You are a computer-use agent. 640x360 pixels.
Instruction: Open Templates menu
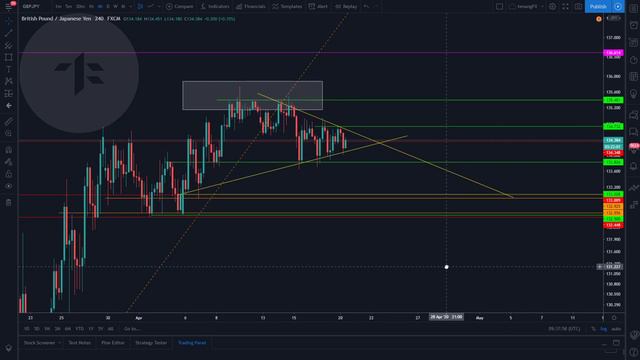point(287,7)
